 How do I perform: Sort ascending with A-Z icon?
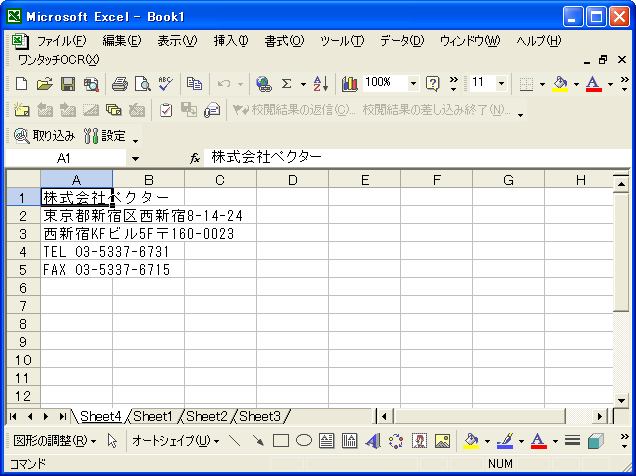[x=321, y=84]
